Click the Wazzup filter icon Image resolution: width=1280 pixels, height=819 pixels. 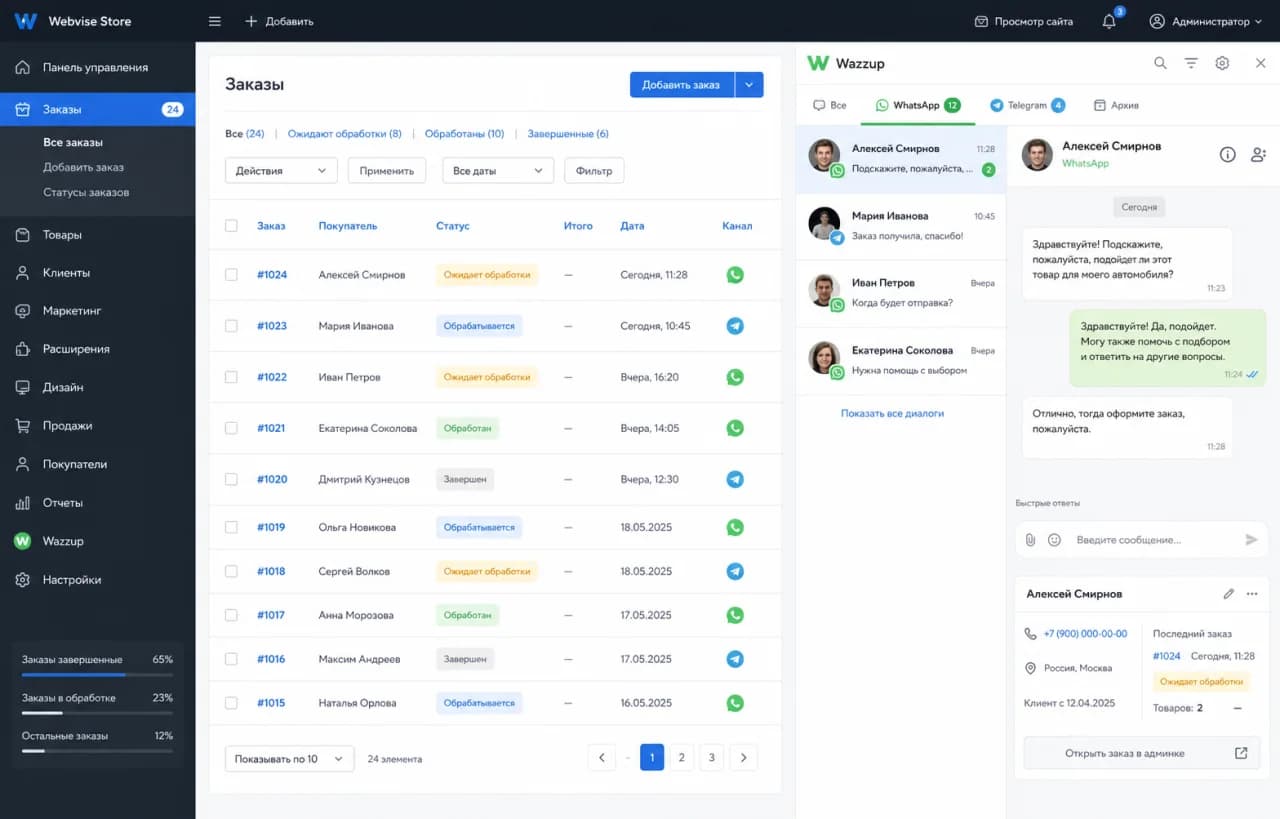[x=1191, y=63]
